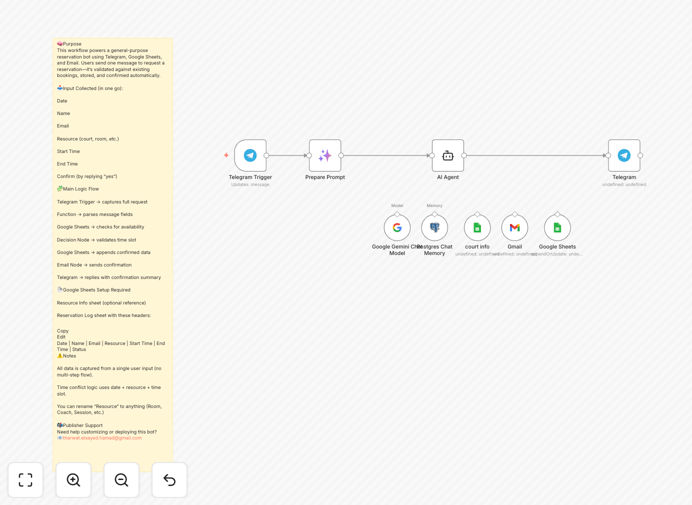
Task: Click the 'Prepare Prompt' node label
Action: coord(325,177)
